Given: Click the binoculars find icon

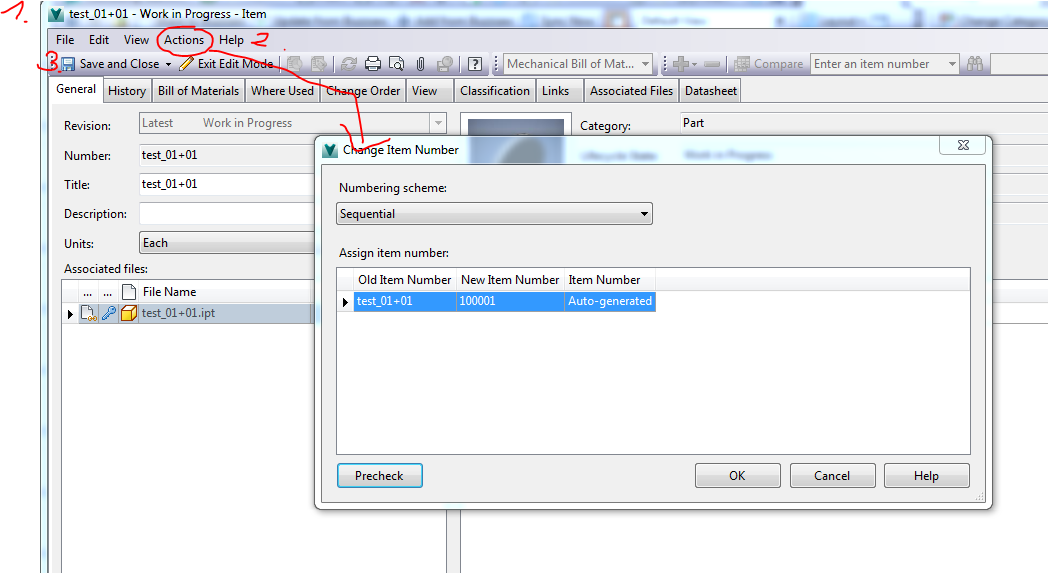Looking at the screenshot, I should [x=974, y=64].
